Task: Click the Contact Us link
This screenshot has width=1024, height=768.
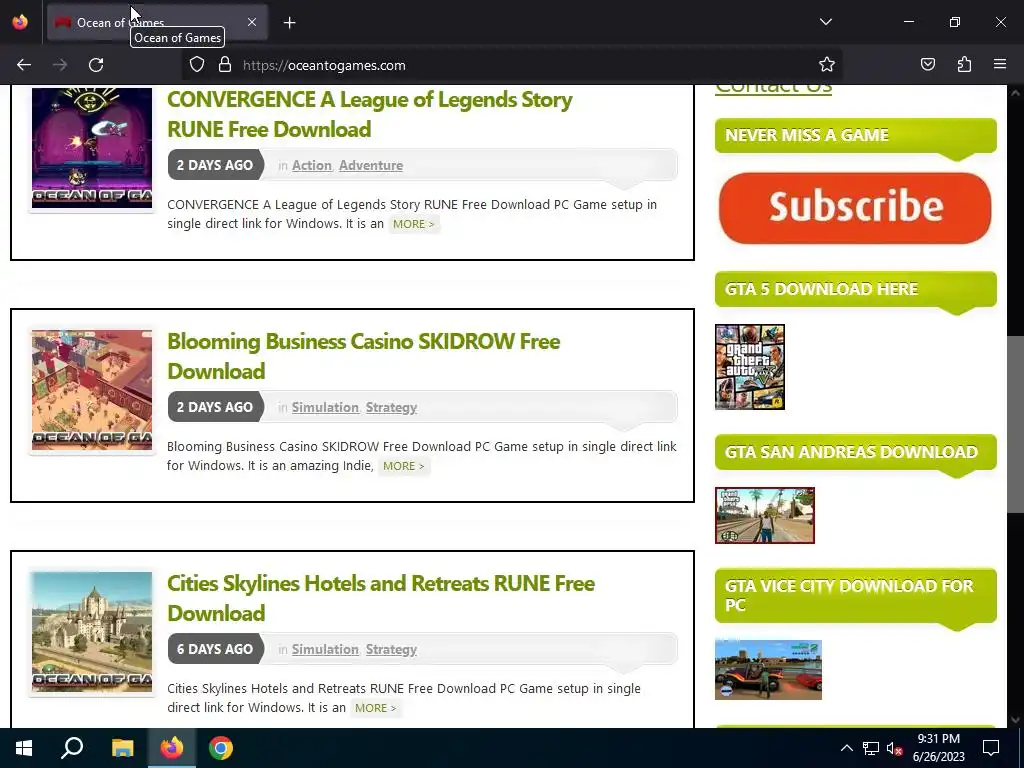Action: click(773, 88)
